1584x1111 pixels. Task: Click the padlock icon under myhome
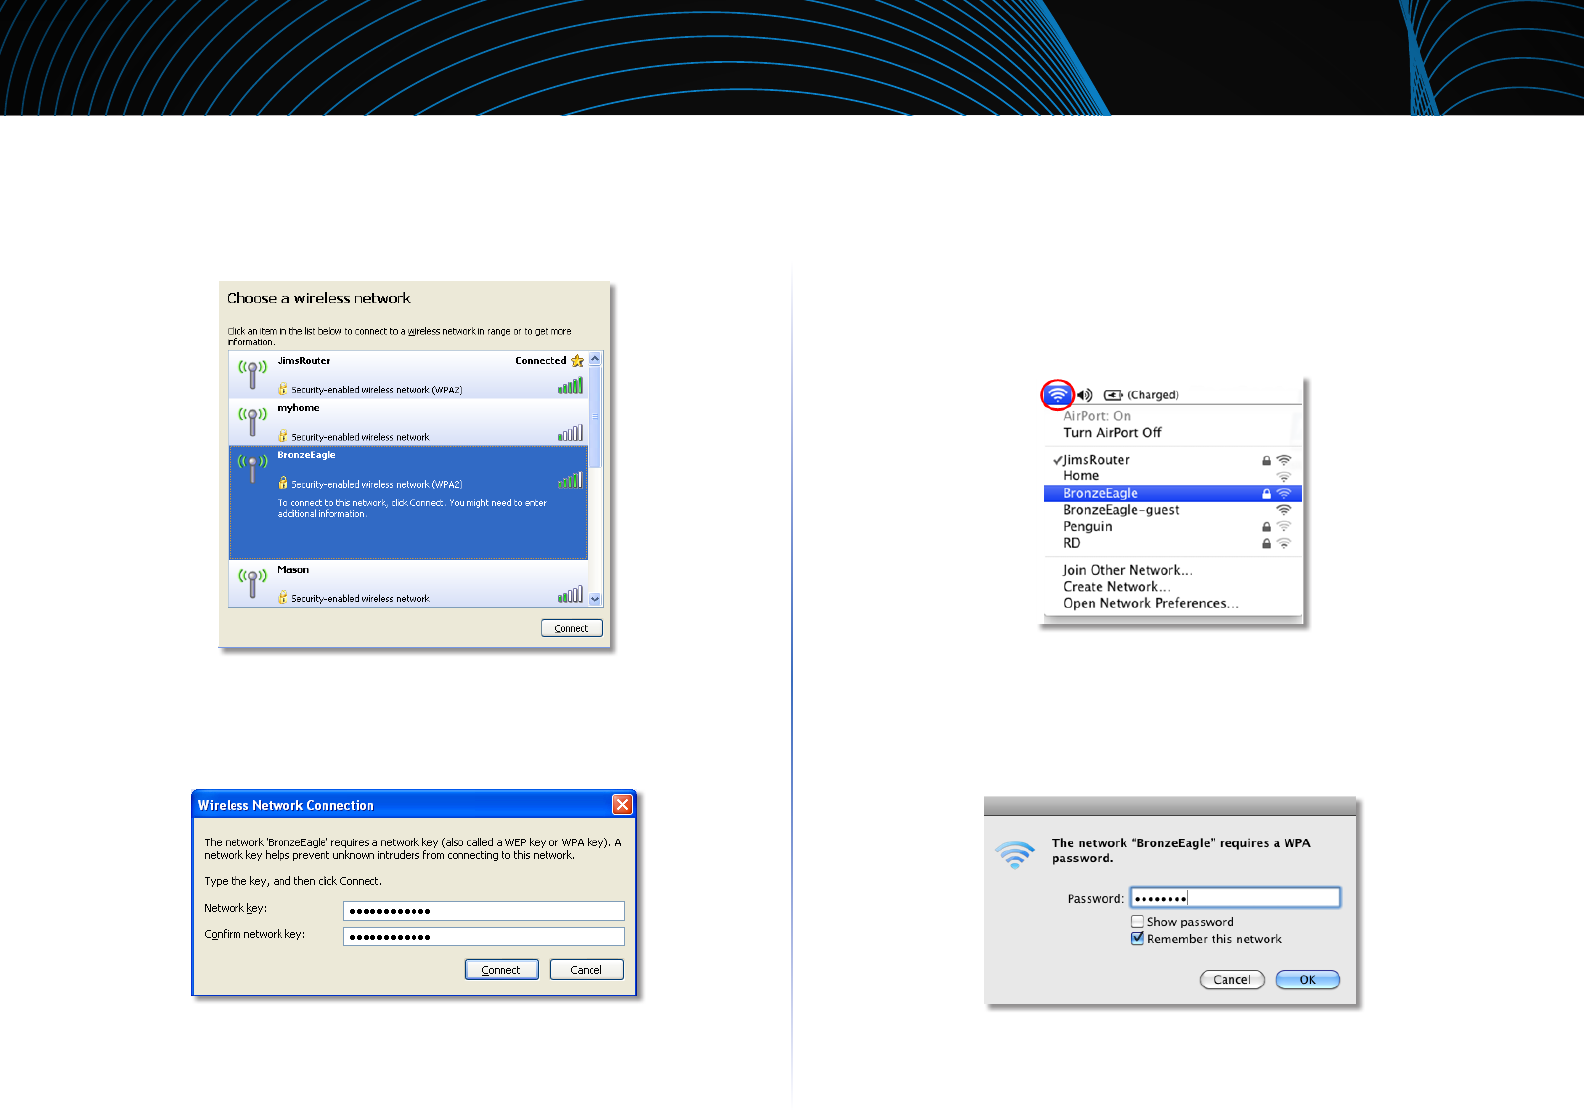pos(283,436)
